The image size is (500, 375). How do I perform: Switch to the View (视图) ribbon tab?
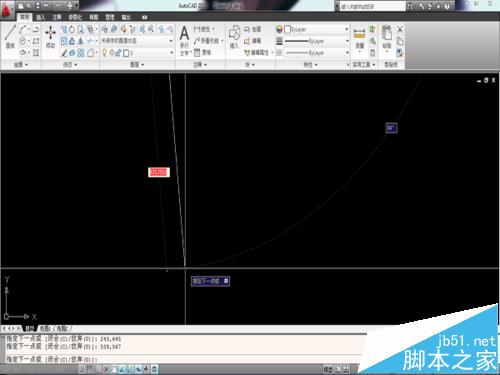pos(94,17)
